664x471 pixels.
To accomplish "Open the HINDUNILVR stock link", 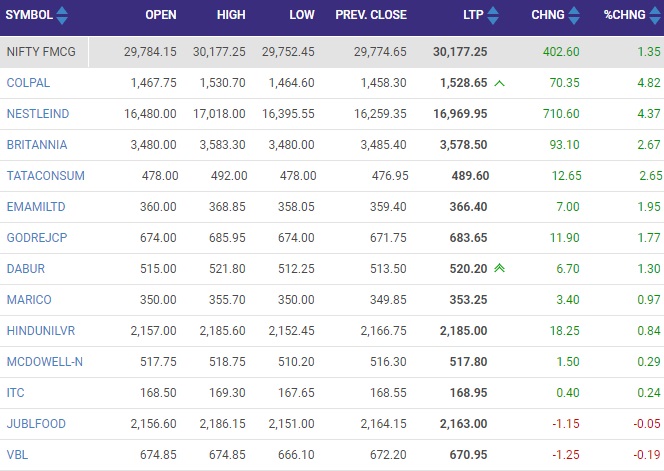I will (41, 330).
